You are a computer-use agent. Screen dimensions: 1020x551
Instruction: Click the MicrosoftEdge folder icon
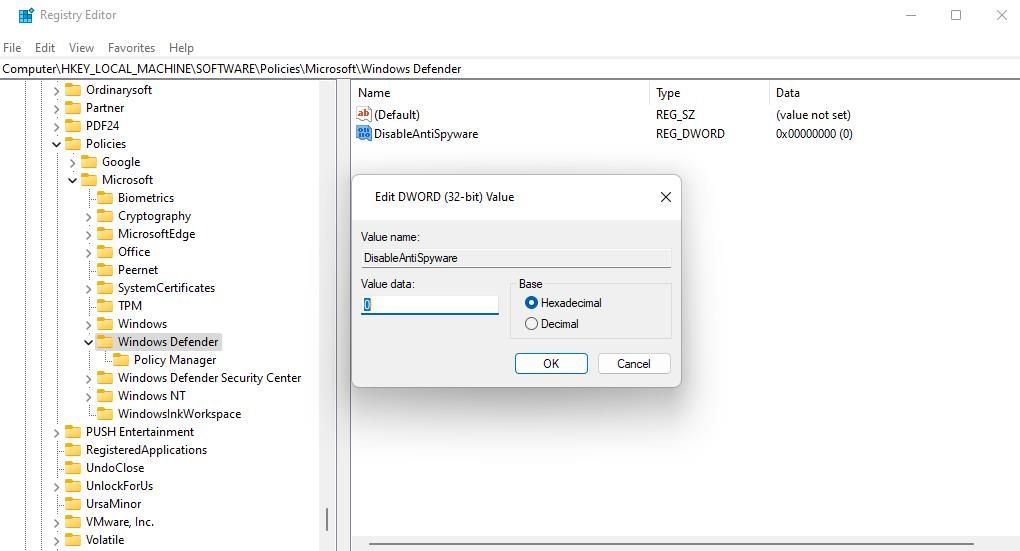[x=105, y=234]
